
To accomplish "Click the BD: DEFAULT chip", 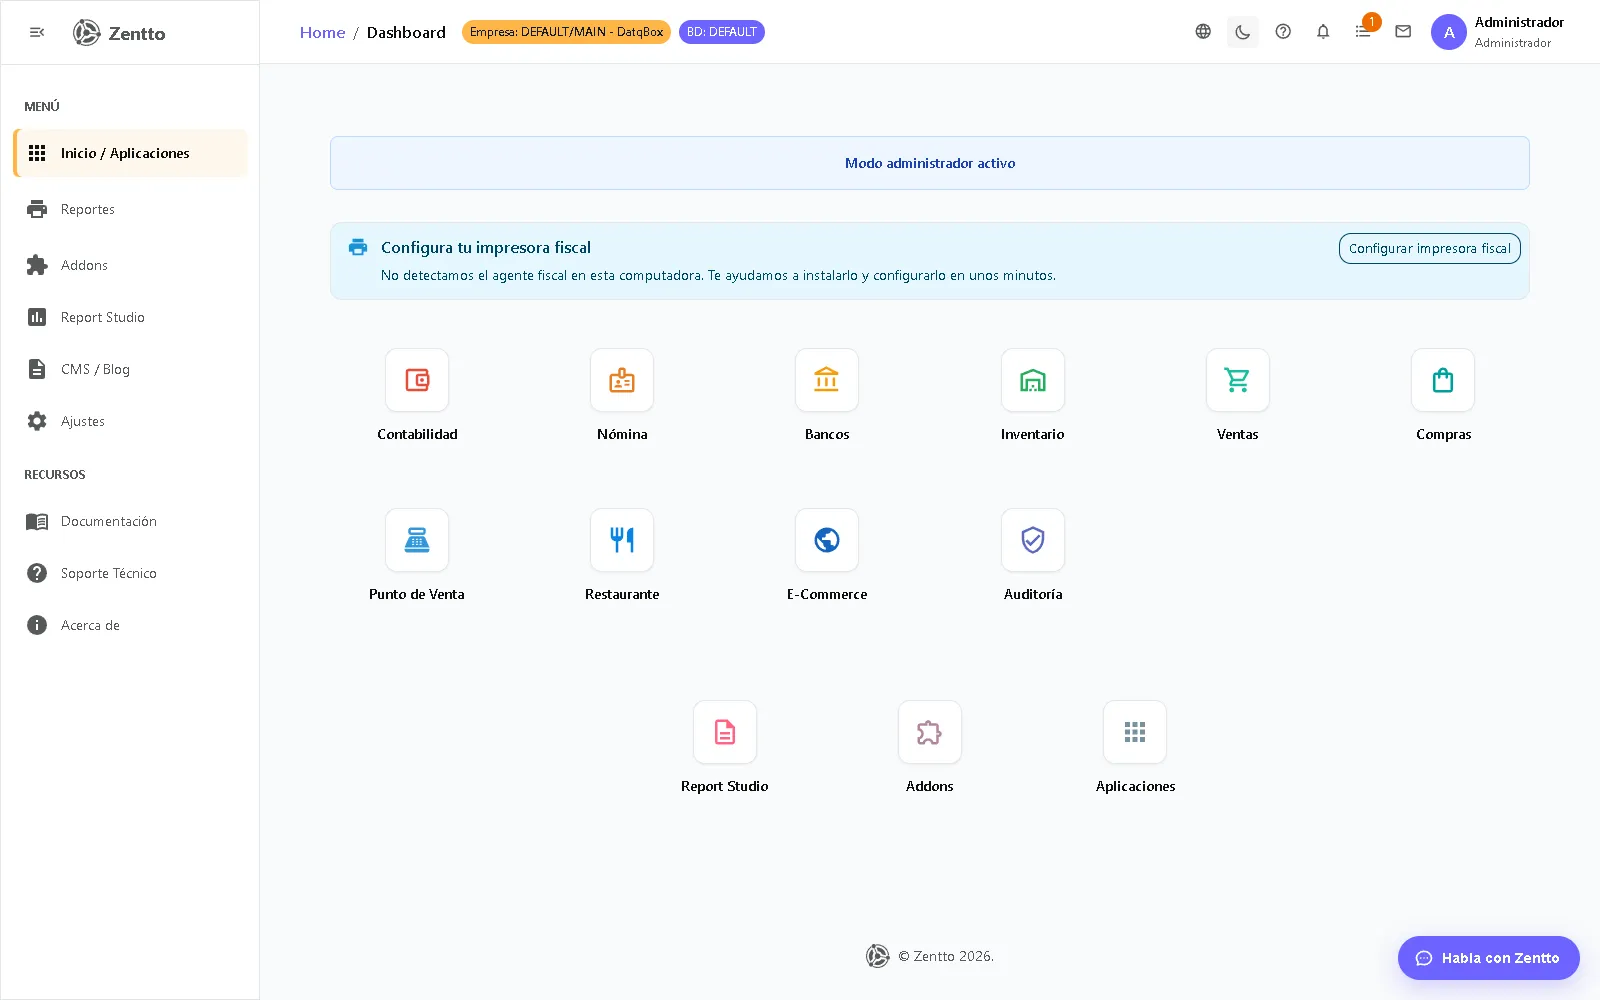I will click(x=722, y=32).
